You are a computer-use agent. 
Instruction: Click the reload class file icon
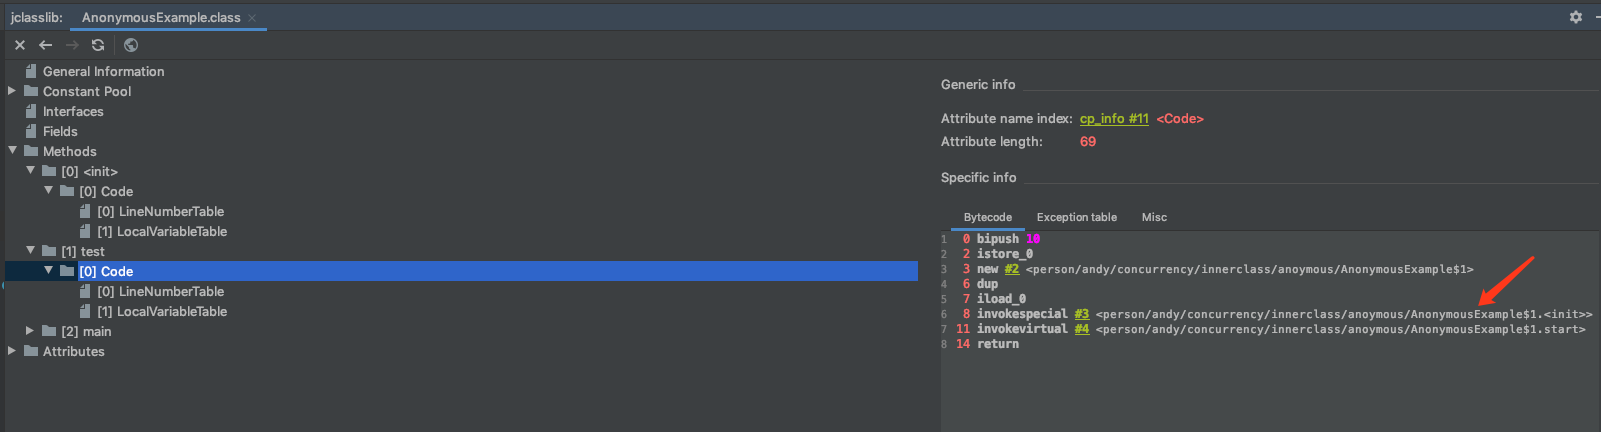tap(98, 45)
